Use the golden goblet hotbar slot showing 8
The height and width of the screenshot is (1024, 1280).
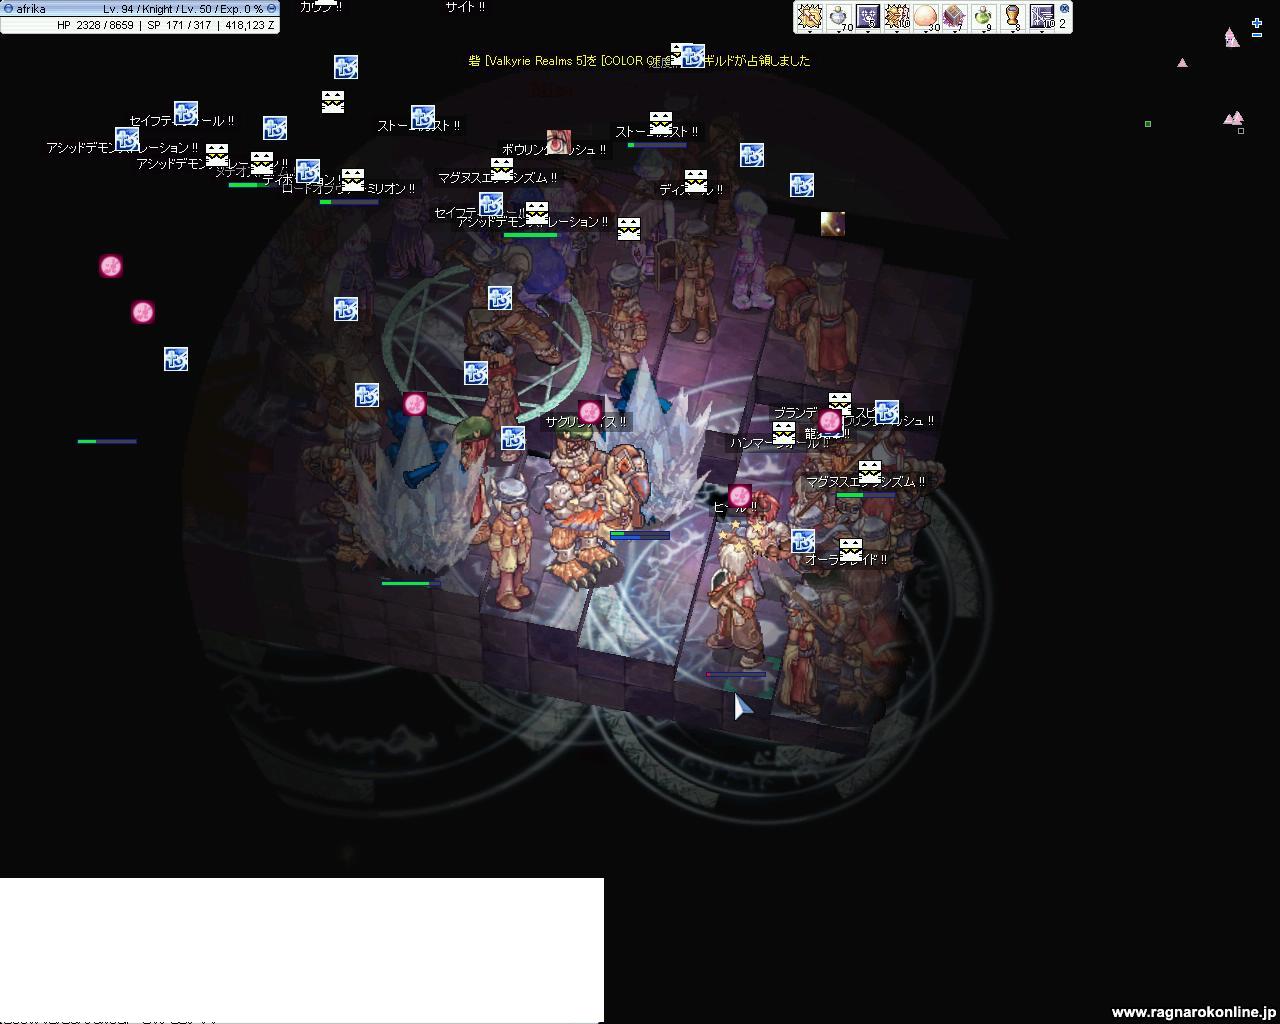1012,16
